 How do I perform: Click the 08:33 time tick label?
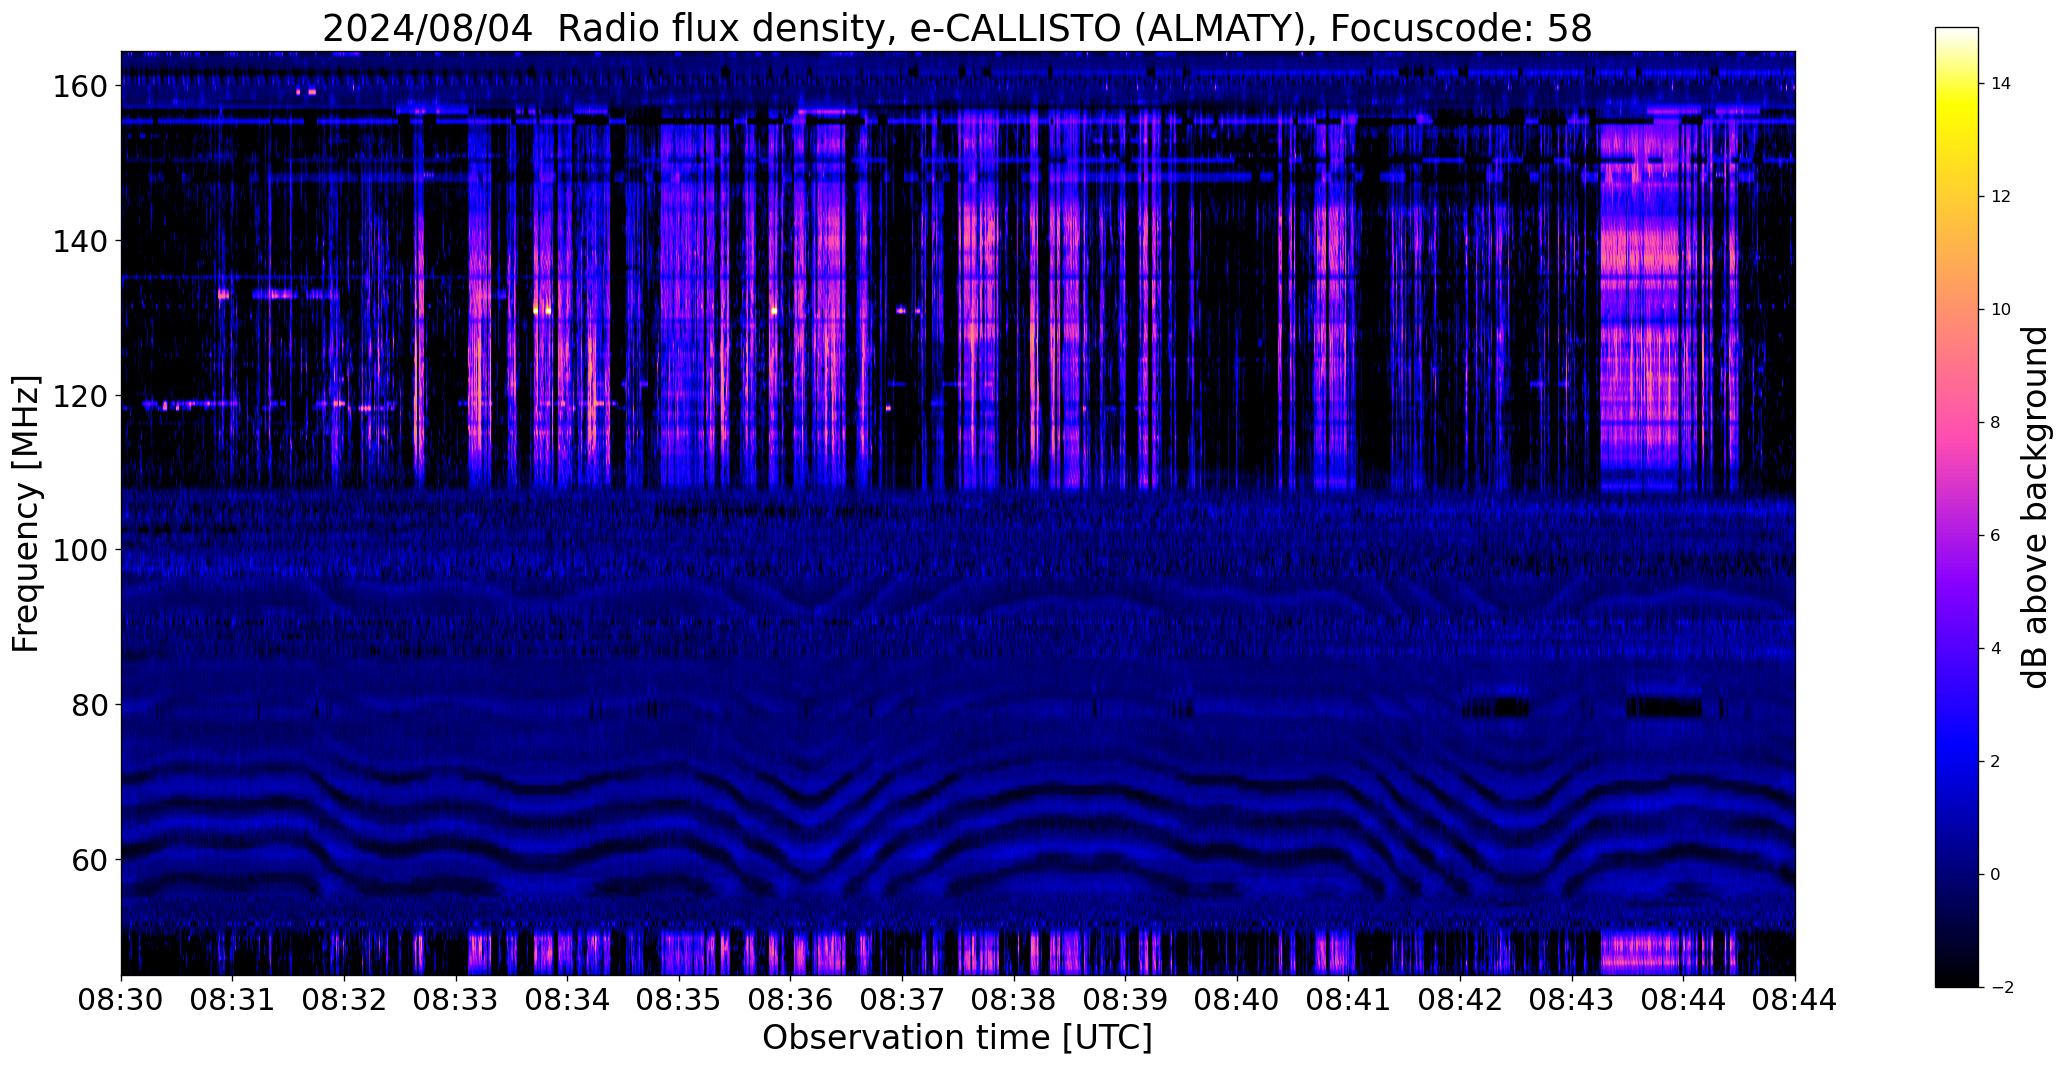[456, 1000]
